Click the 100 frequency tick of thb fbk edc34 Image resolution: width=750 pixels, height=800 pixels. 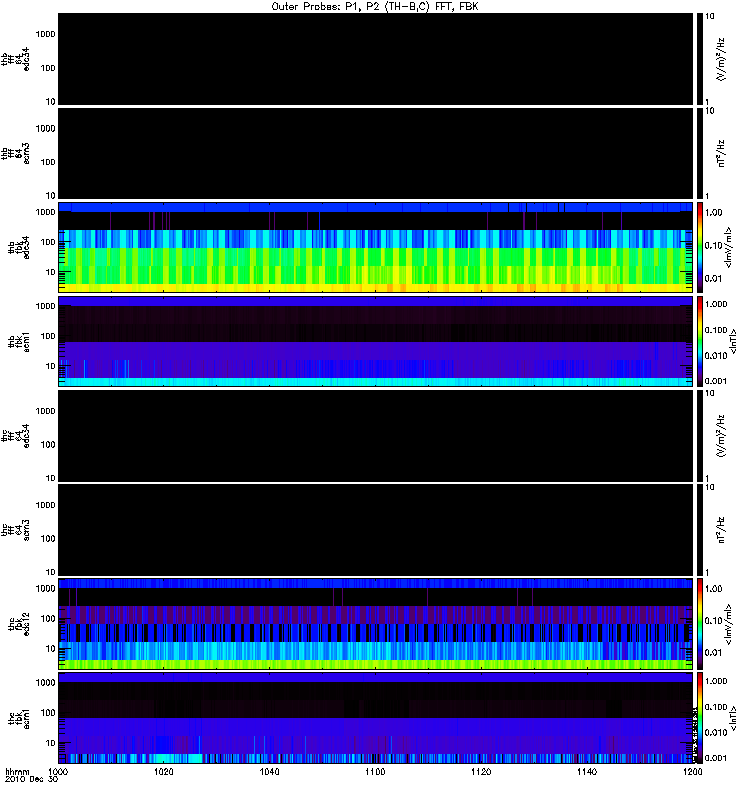point(48,242)
